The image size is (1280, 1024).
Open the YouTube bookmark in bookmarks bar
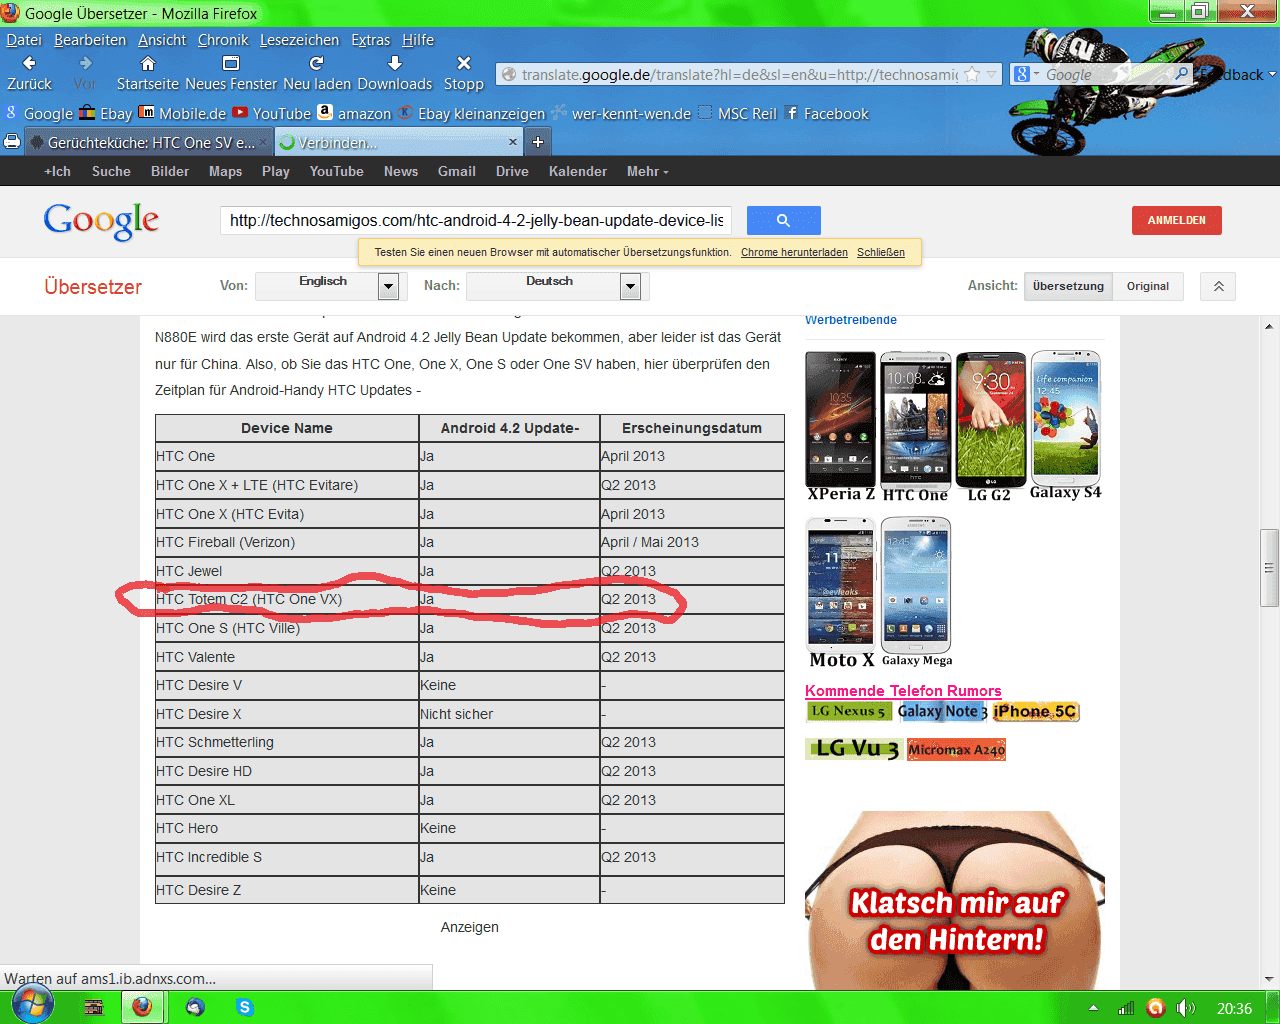point(272,113)
